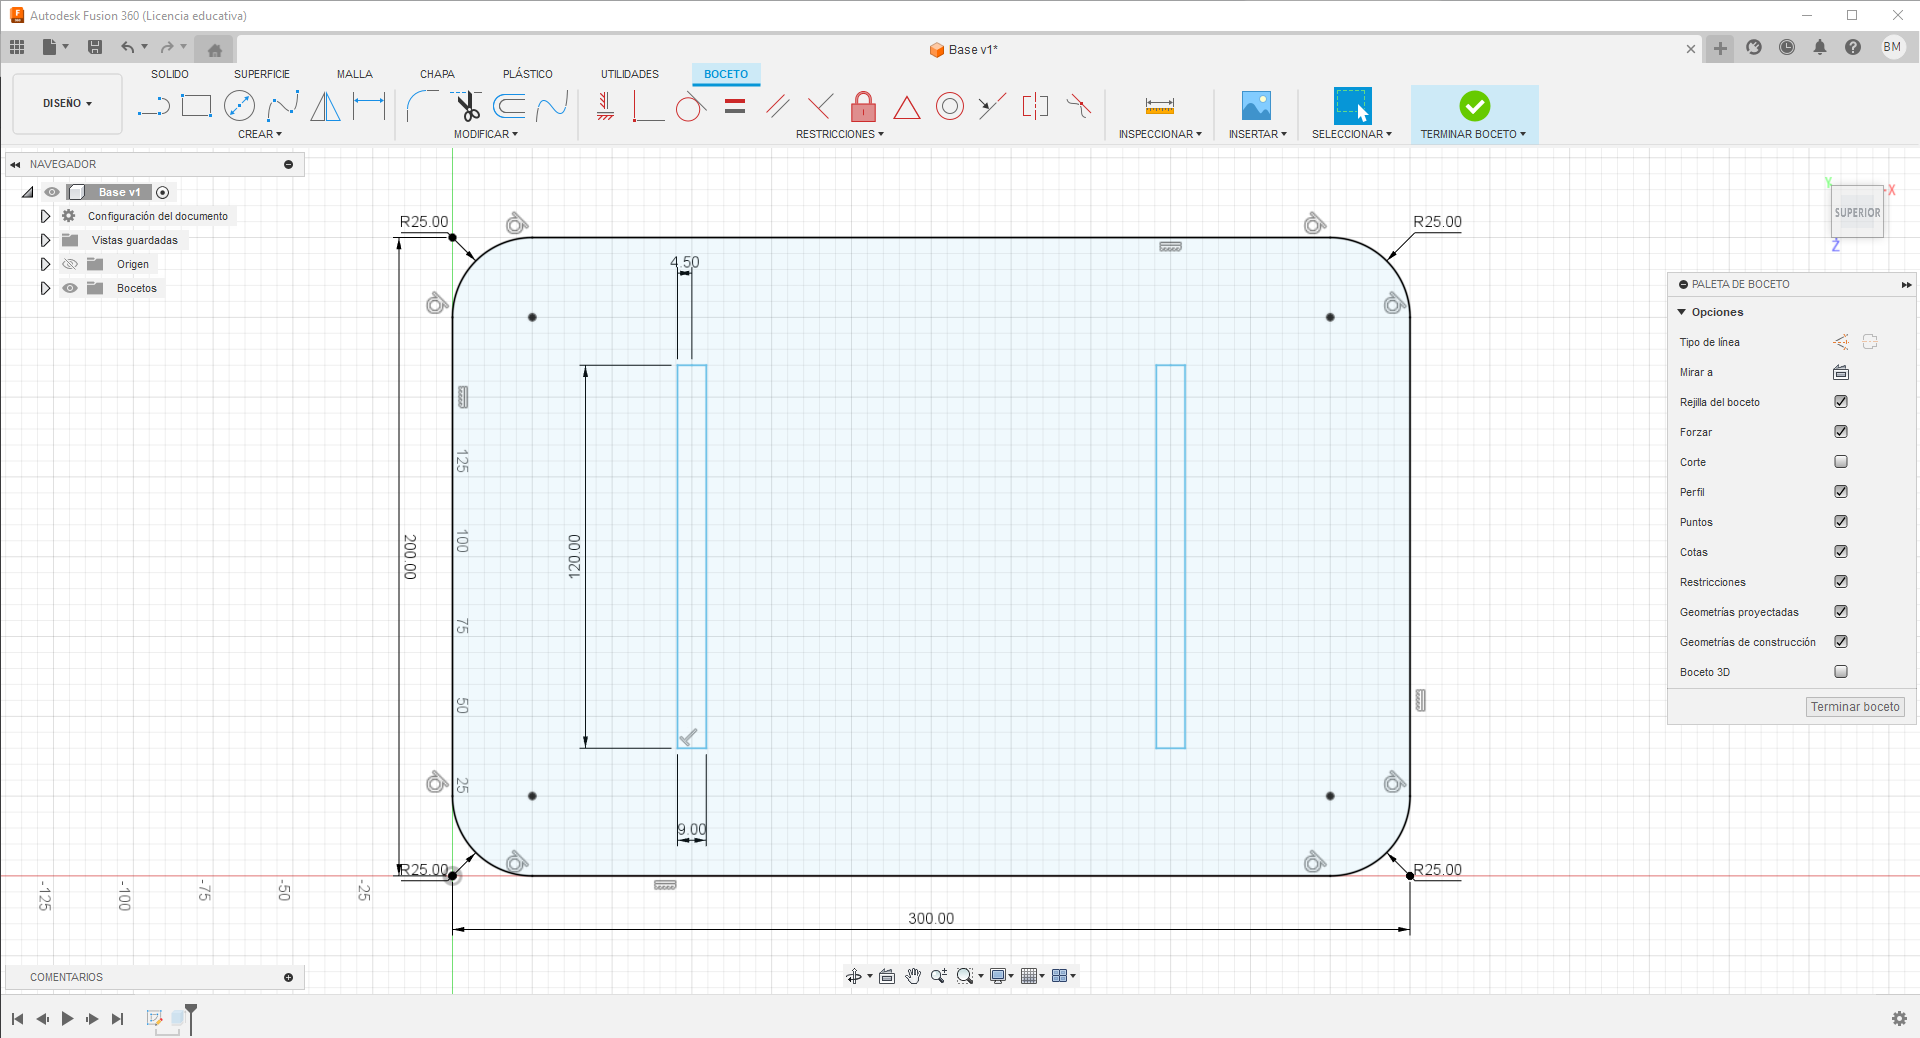
Task: Click the Insertar image icon
Action: pyautogui.click(x=1256, y=106)
